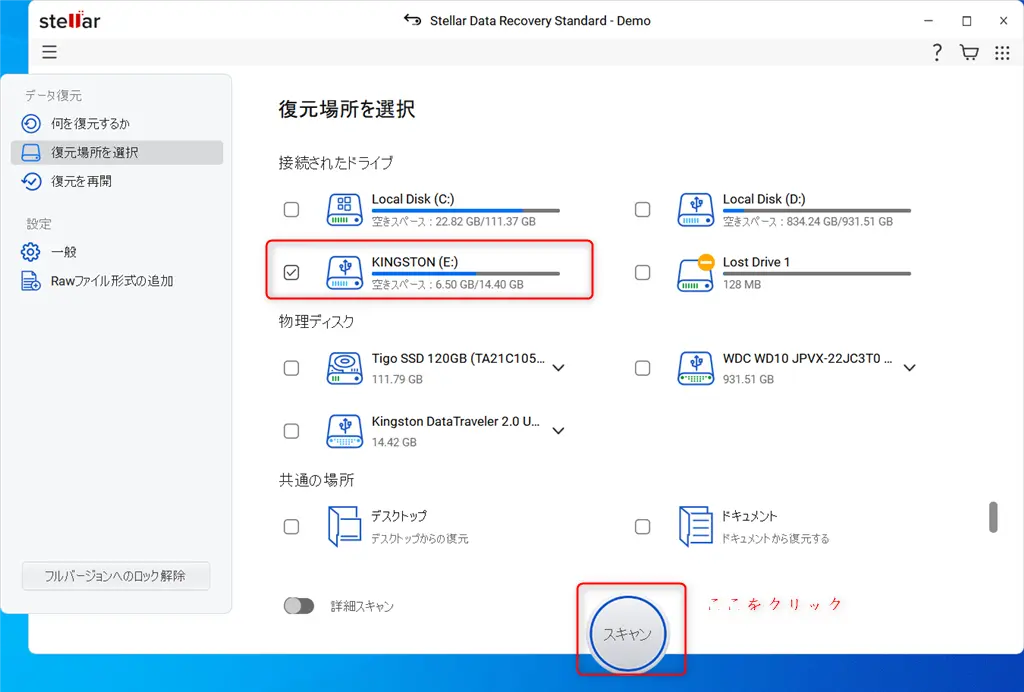Open the 復元を再開 recovery resume section

(x=30, y=181)
